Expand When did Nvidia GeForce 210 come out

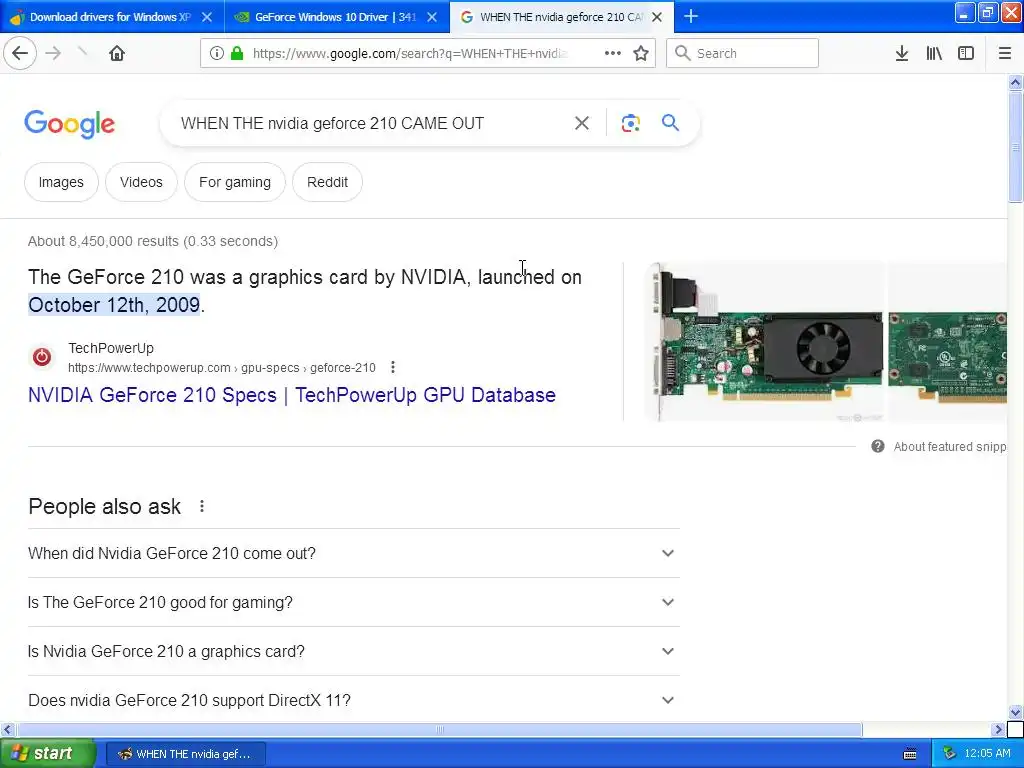(354, 553)
